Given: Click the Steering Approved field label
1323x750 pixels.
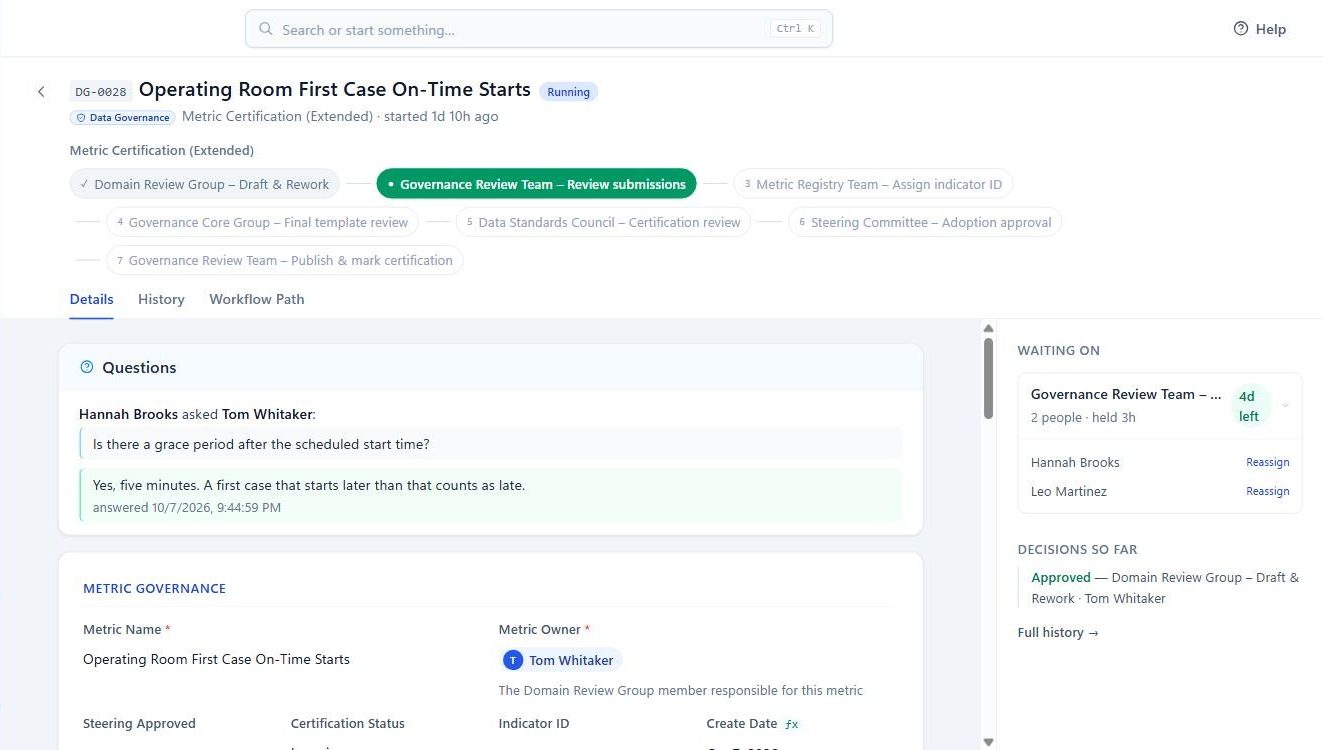Looking at the screenshot, I should 139,724.
